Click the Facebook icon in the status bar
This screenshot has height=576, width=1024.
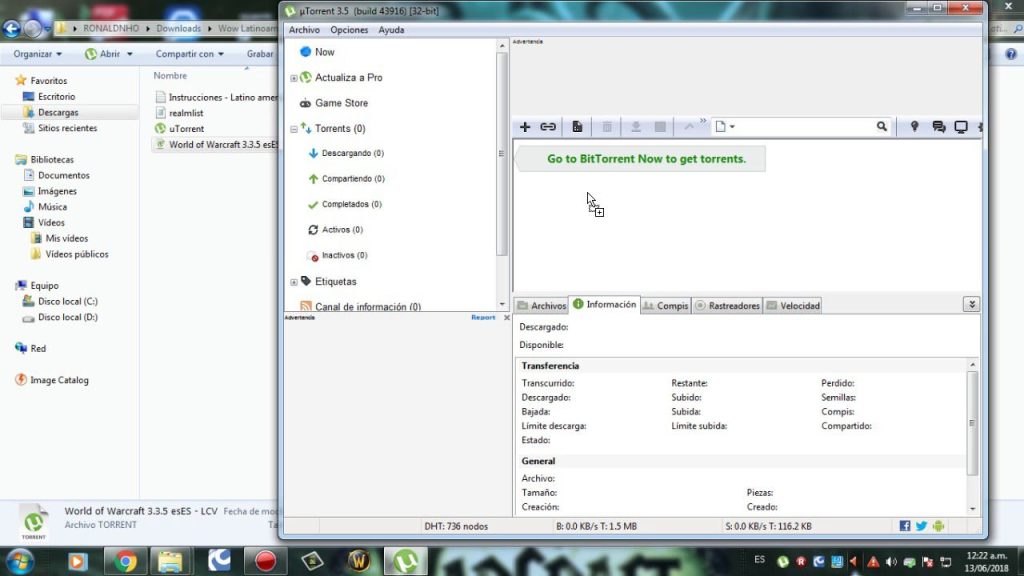coord(904,525)
